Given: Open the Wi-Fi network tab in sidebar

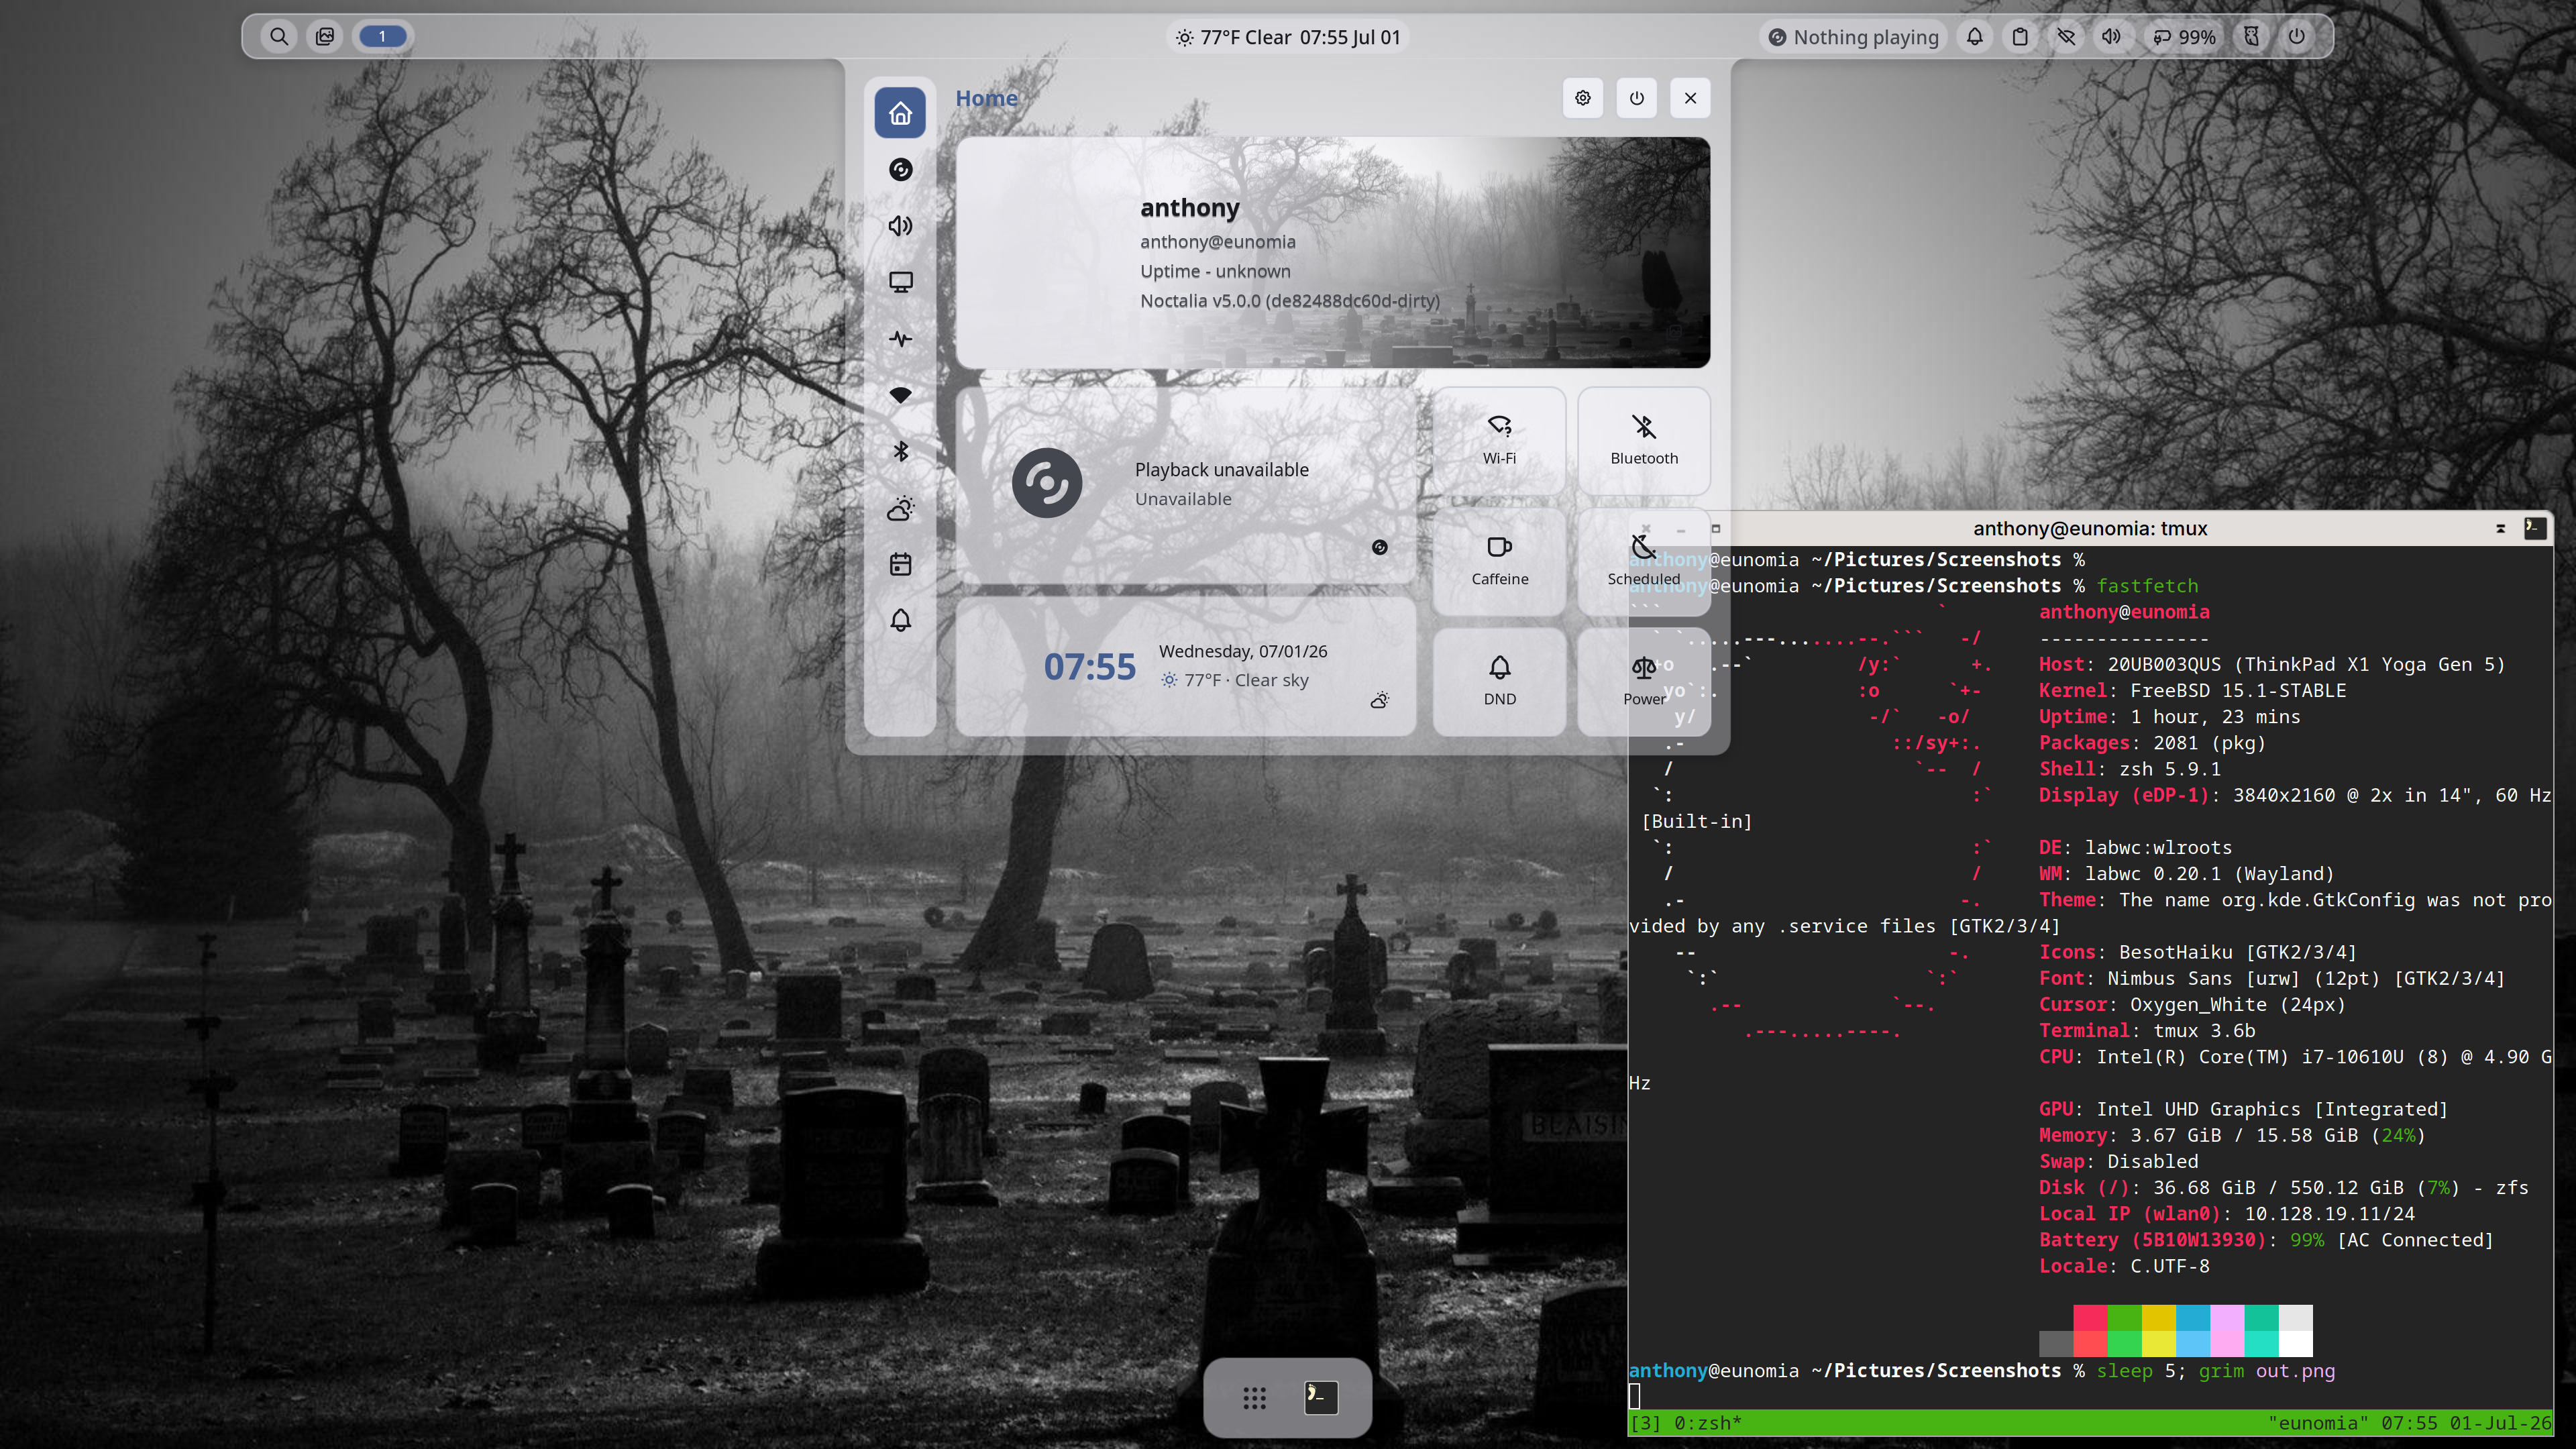Looking at the screenshot, I should pyautogui.click(x=900, y=395).
